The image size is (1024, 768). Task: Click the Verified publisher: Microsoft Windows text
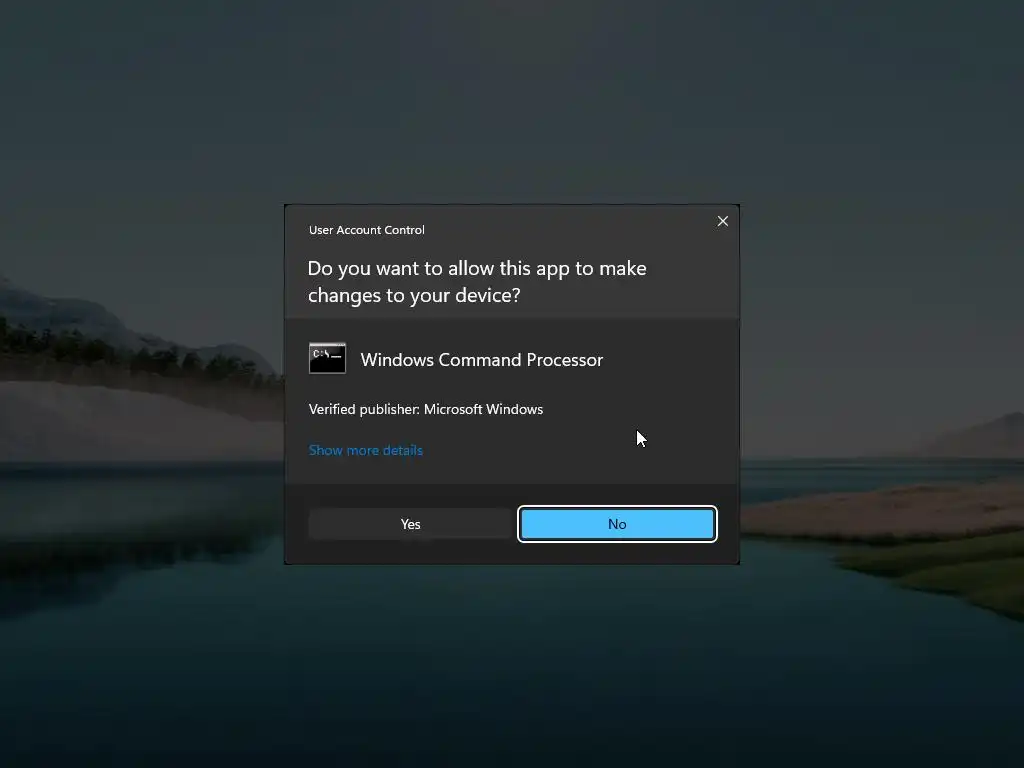click(426, 409)
